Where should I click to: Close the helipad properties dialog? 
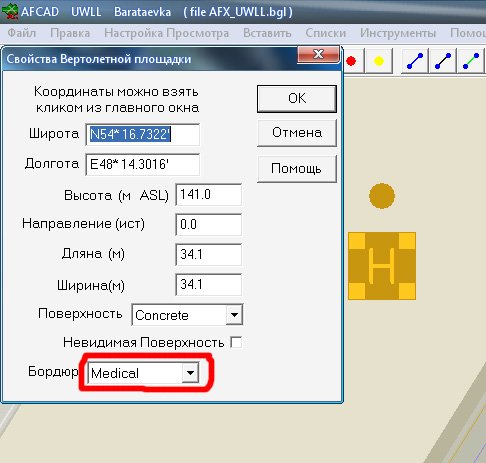[318, 54]
